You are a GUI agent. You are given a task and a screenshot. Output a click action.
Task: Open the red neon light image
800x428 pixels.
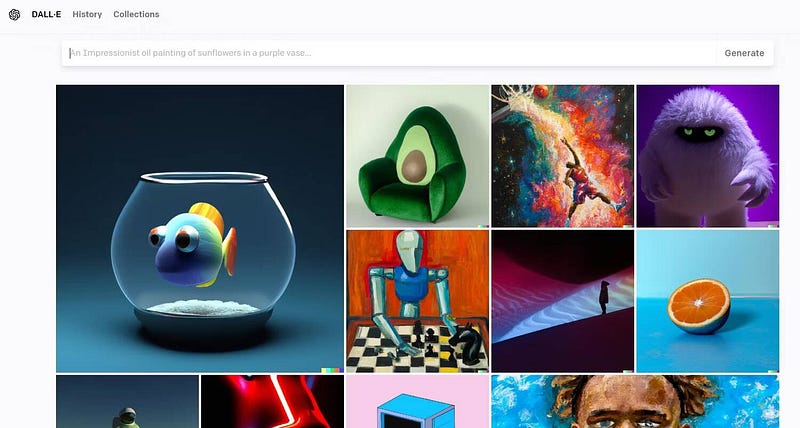[272, 401]
